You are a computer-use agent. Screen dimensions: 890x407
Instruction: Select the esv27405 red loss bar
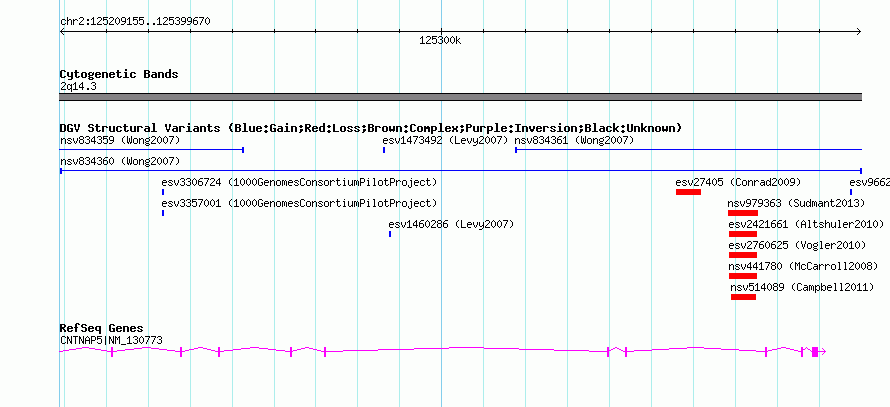pos(689,192)
